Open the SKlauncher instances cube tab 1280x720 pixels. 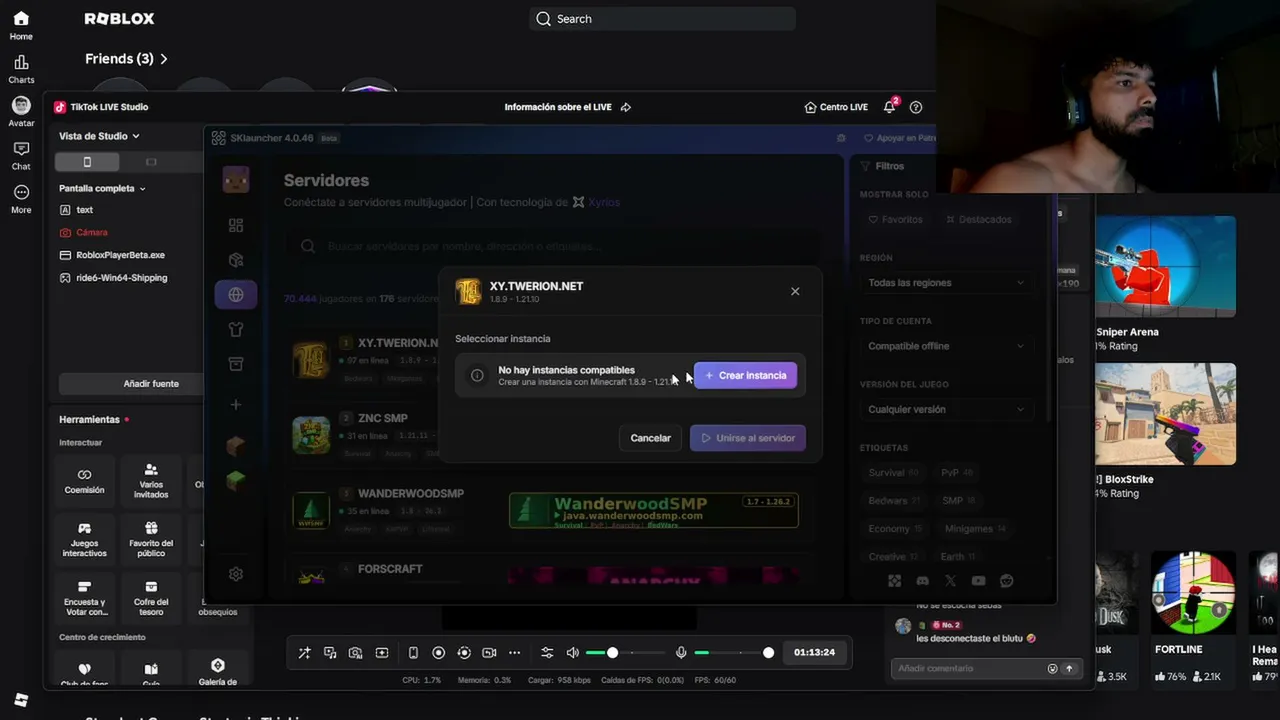(236, 260)
